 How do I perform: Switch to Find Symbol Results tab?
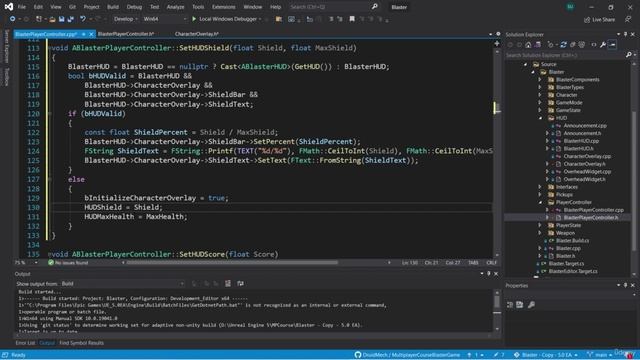click(81, 343)
